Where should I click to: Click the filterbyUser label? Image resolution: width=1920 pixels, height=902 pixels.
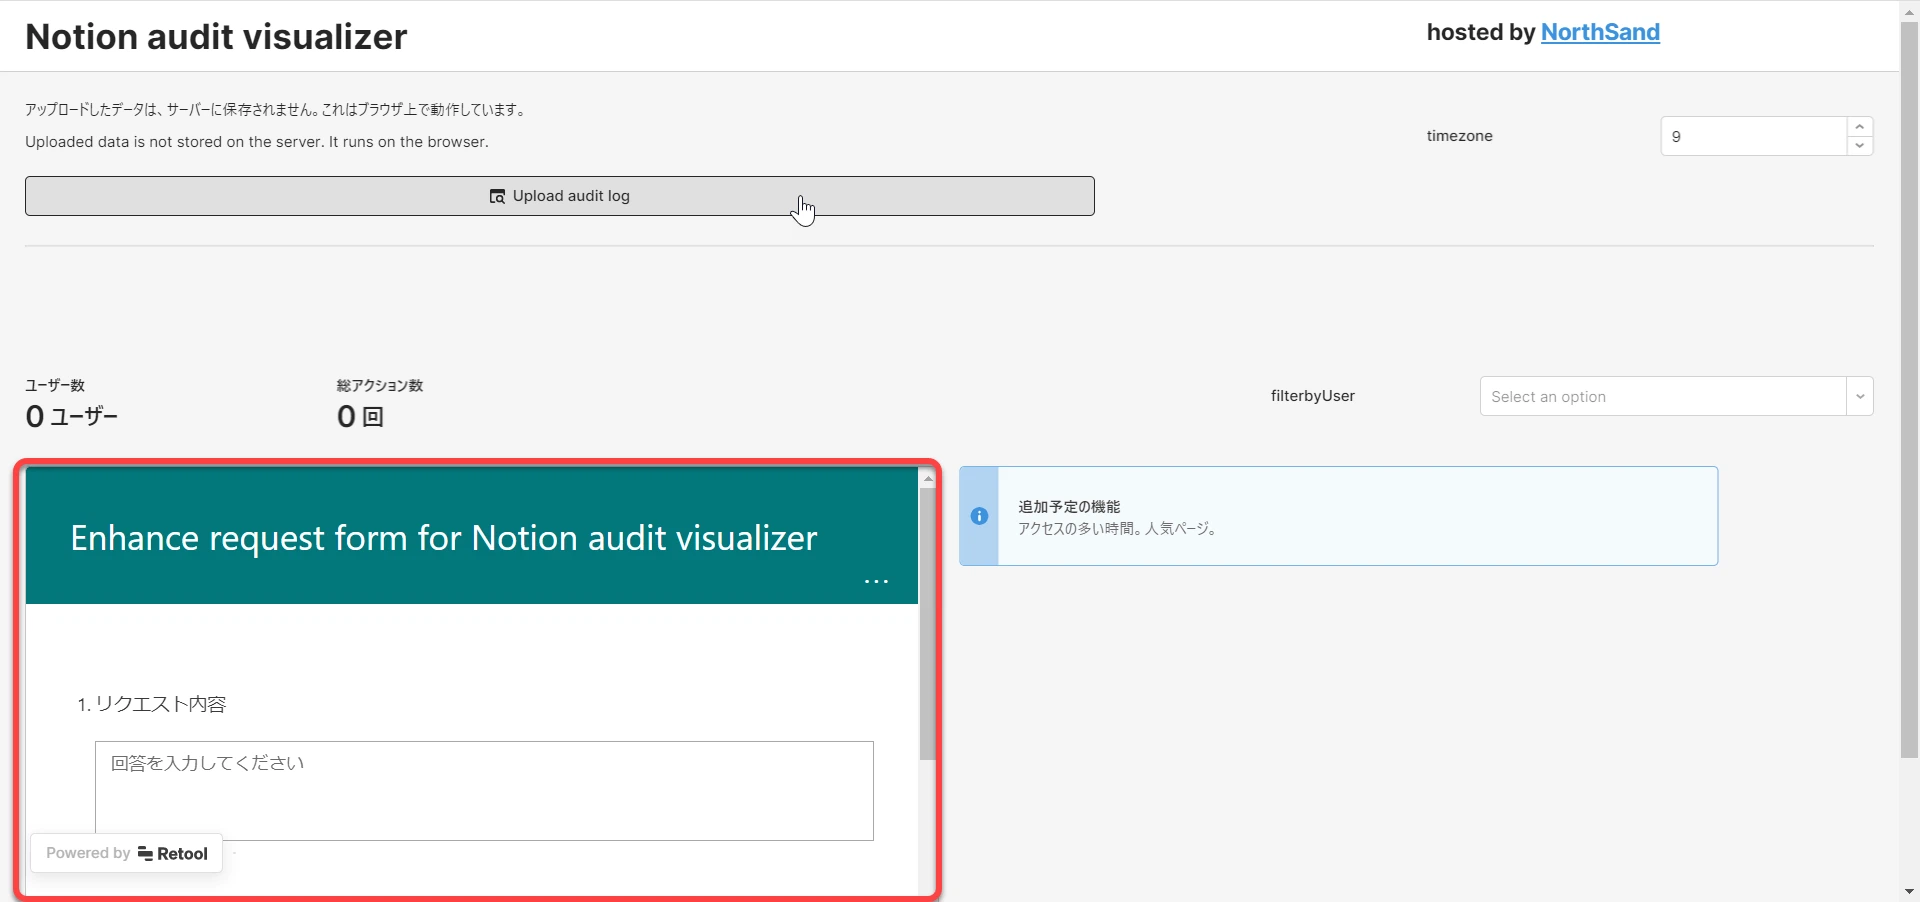(x=1312, y=396)
